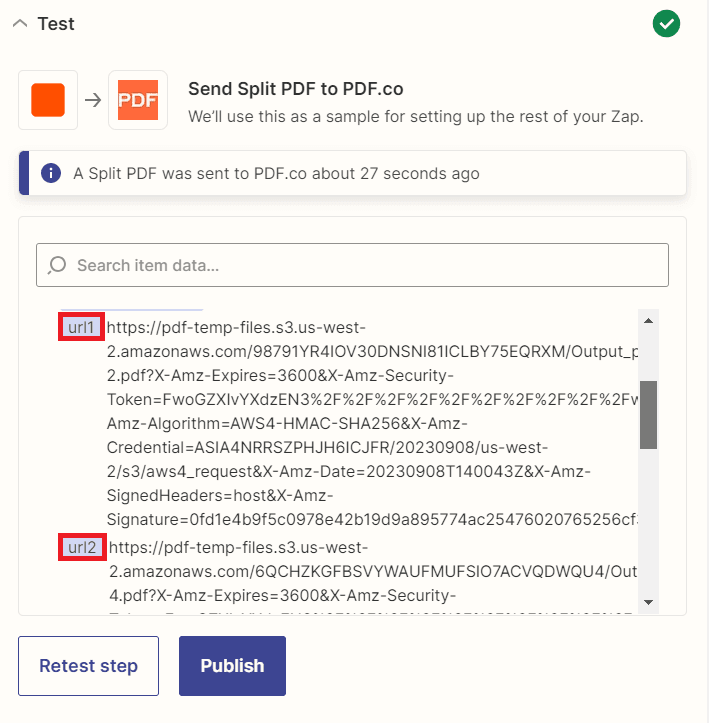Collapse the Test section chevron

point(20,24)
